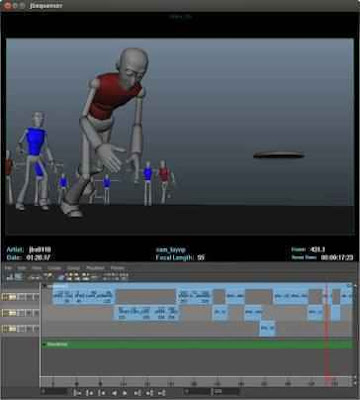This screenshot has width=360, height=400.
Task: Play the sequence backward
Action: click(x=114, y=393)
